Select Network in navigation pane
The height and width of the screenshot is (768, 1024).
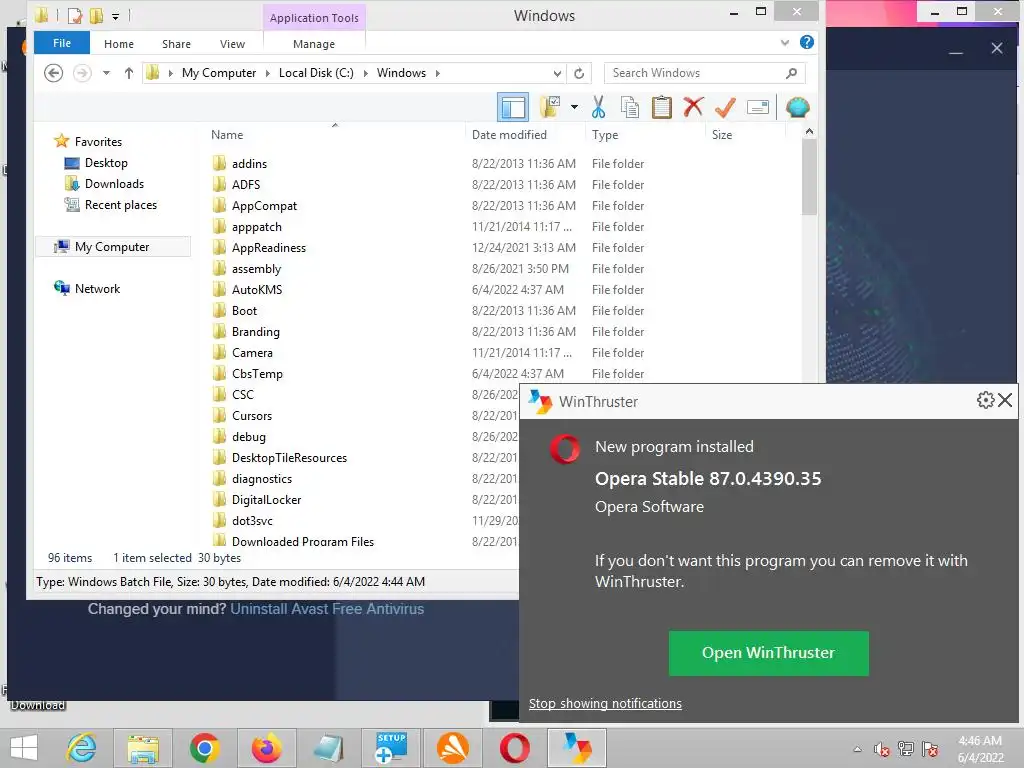tap(97, 288)
